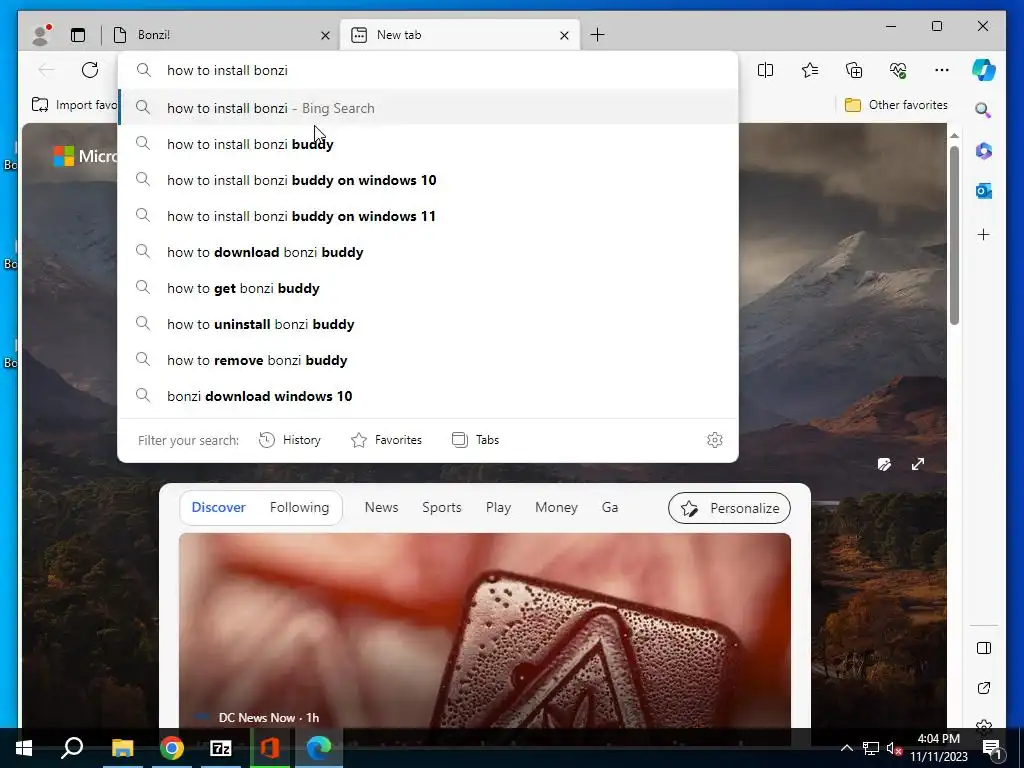Image resolution: width=1024 pixels, height=768 pixels.
Task: Switch feed to Following tab
Action: pos(299,507)
